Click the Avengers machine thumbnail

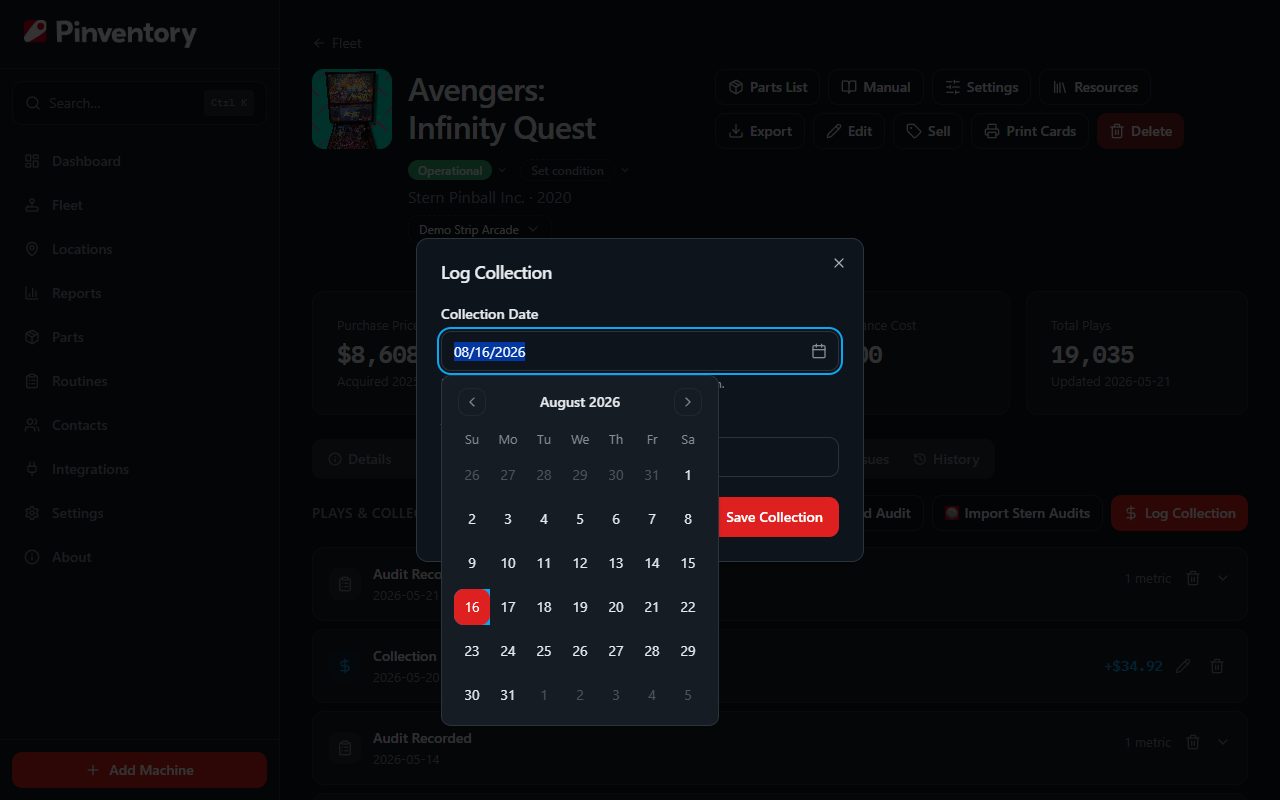[x=352, y=109]
